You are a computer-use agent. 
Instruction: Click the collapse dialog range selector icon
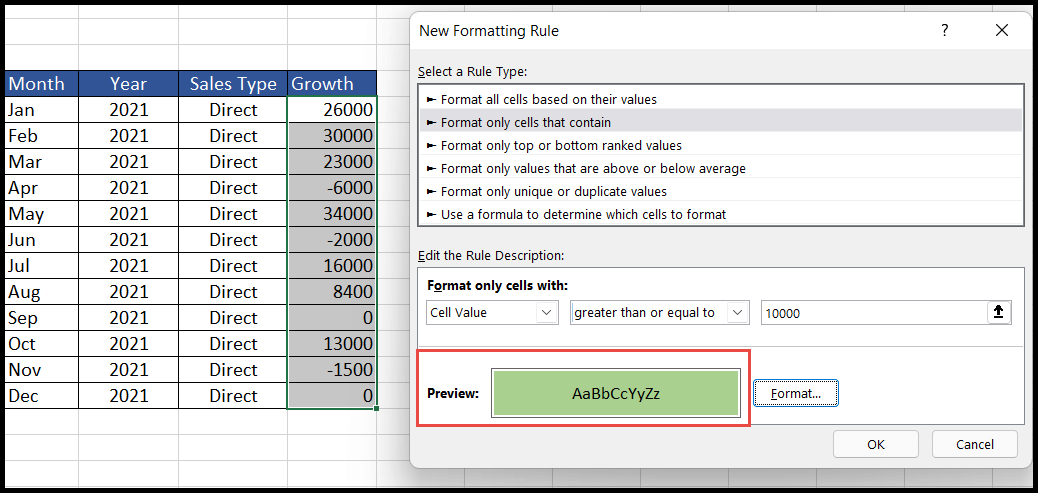998,313
